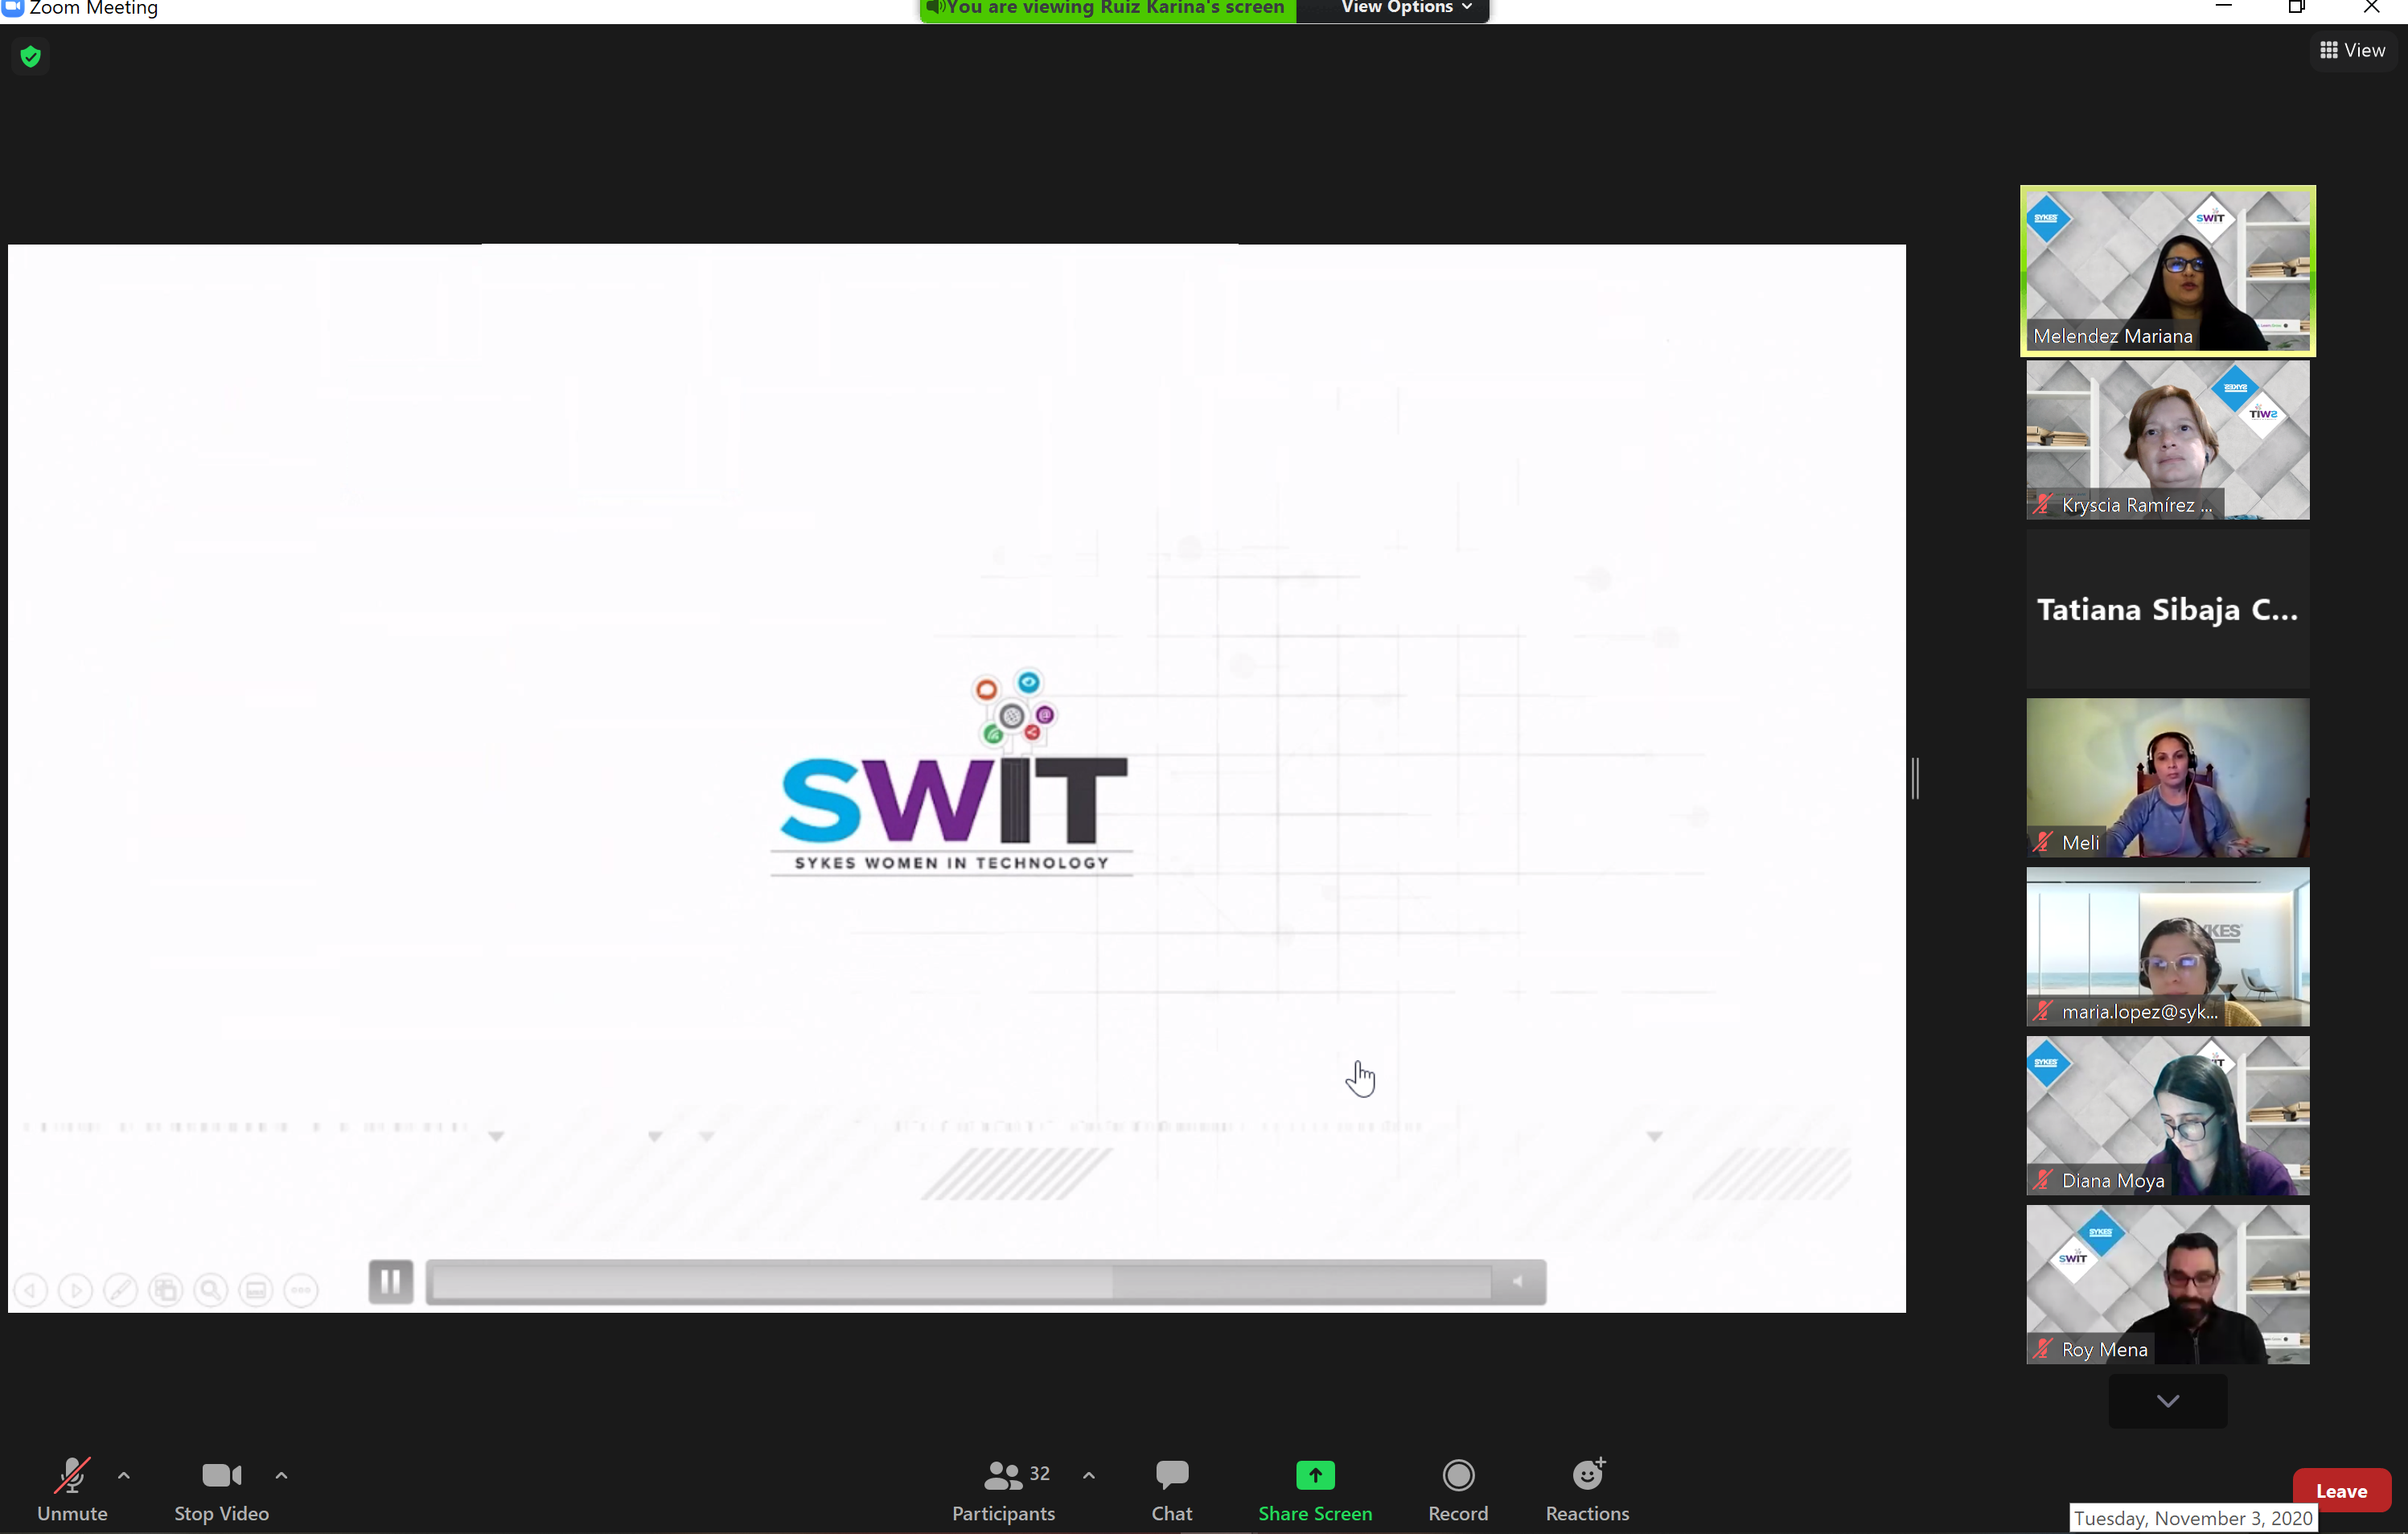Open the Reactions menu
This screenshot has width=2408, height=1534.
coord(1587,1490)
